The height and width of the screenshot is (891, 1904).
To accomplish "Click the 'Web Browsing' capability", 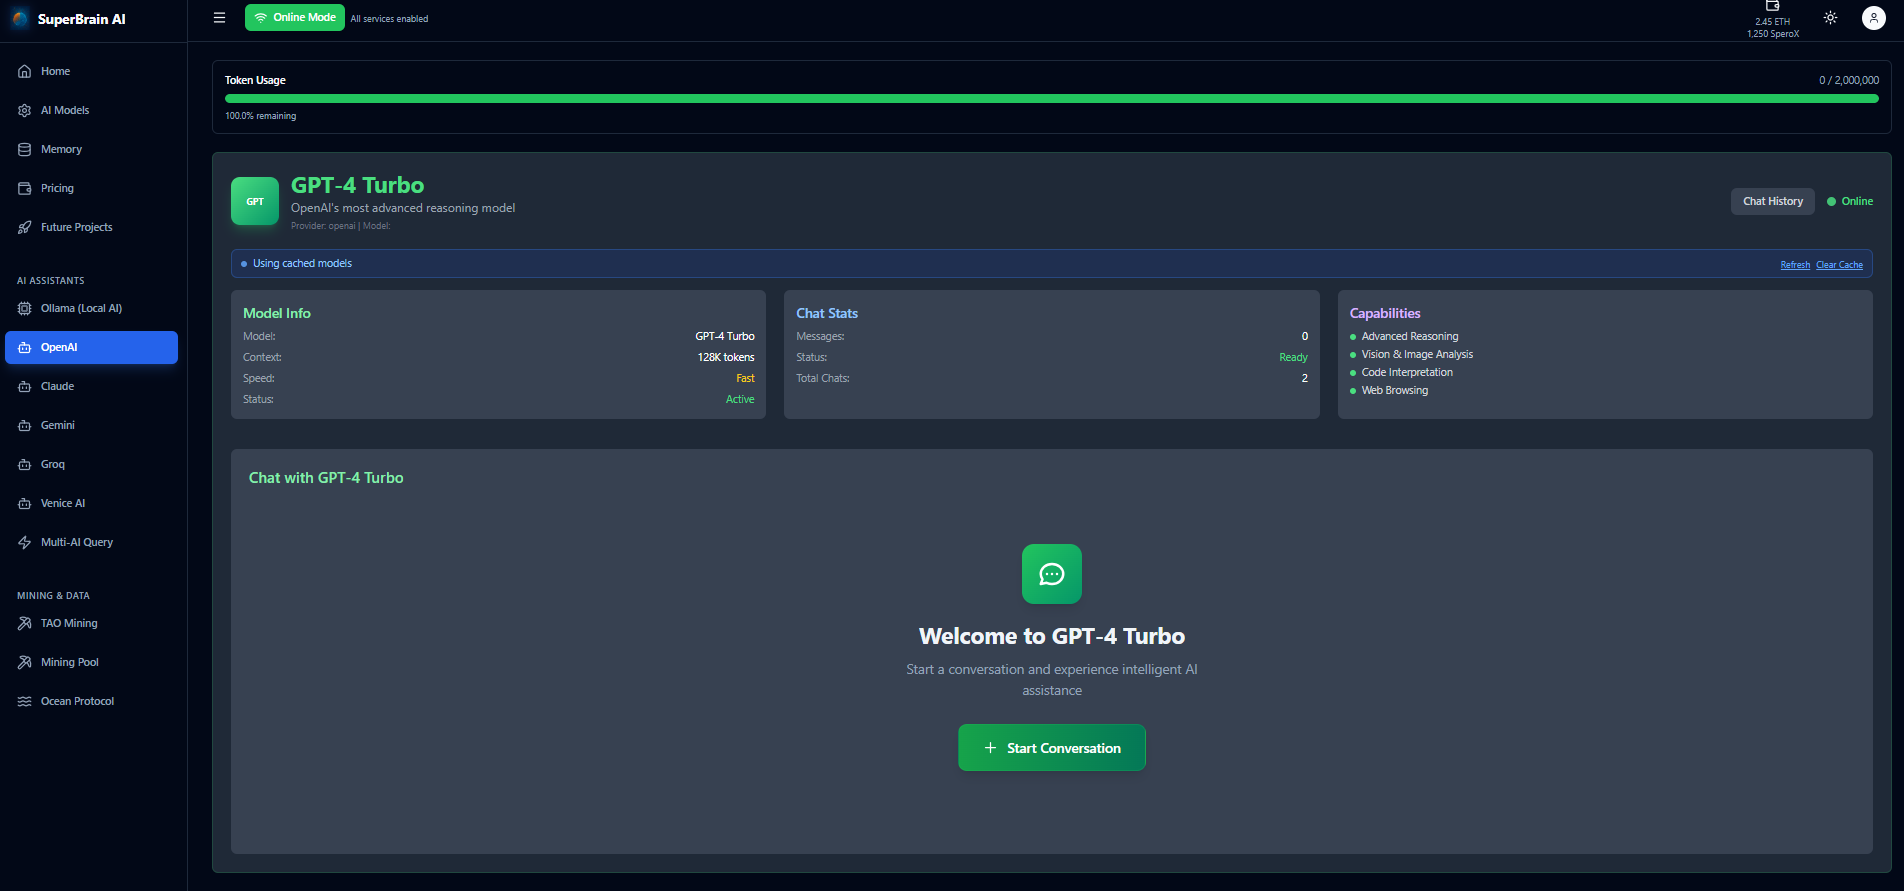I will pyautogui.click(x=1395, y=391).
